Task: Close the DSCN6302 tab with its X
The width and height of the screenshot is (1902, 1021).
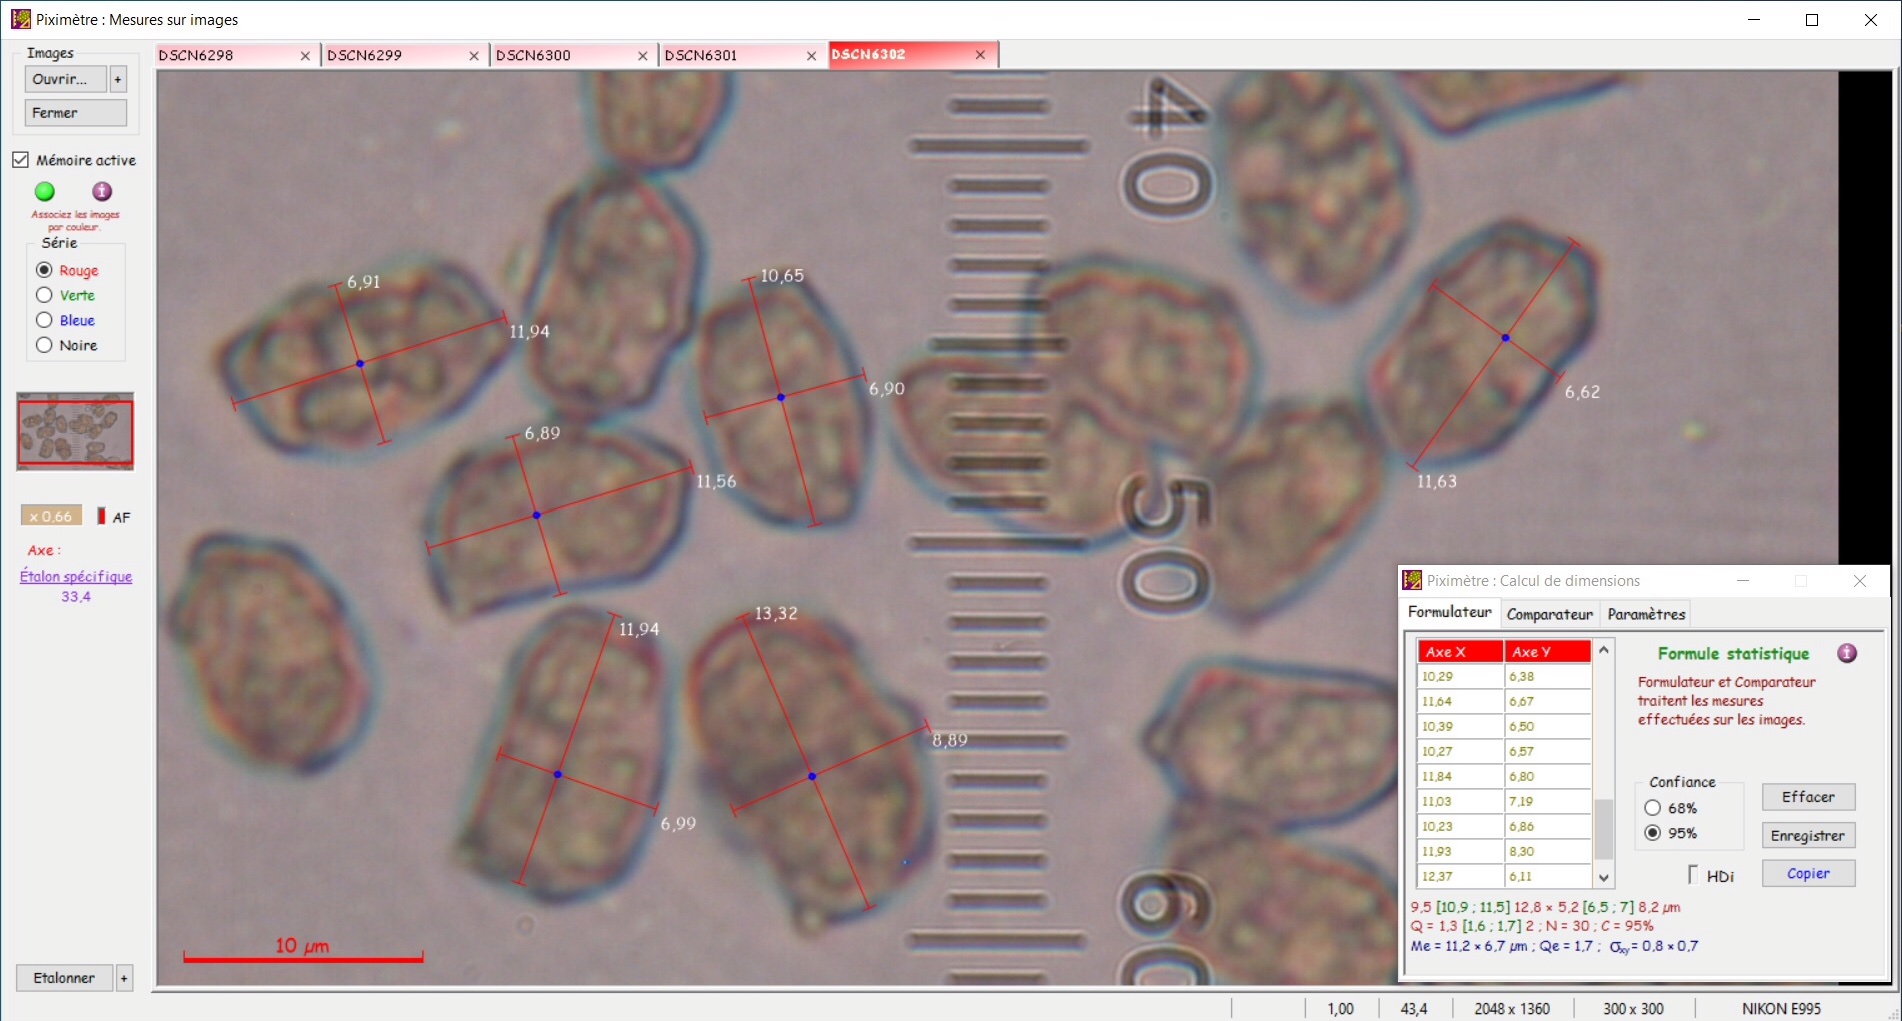Action: (x=980, y=55)
